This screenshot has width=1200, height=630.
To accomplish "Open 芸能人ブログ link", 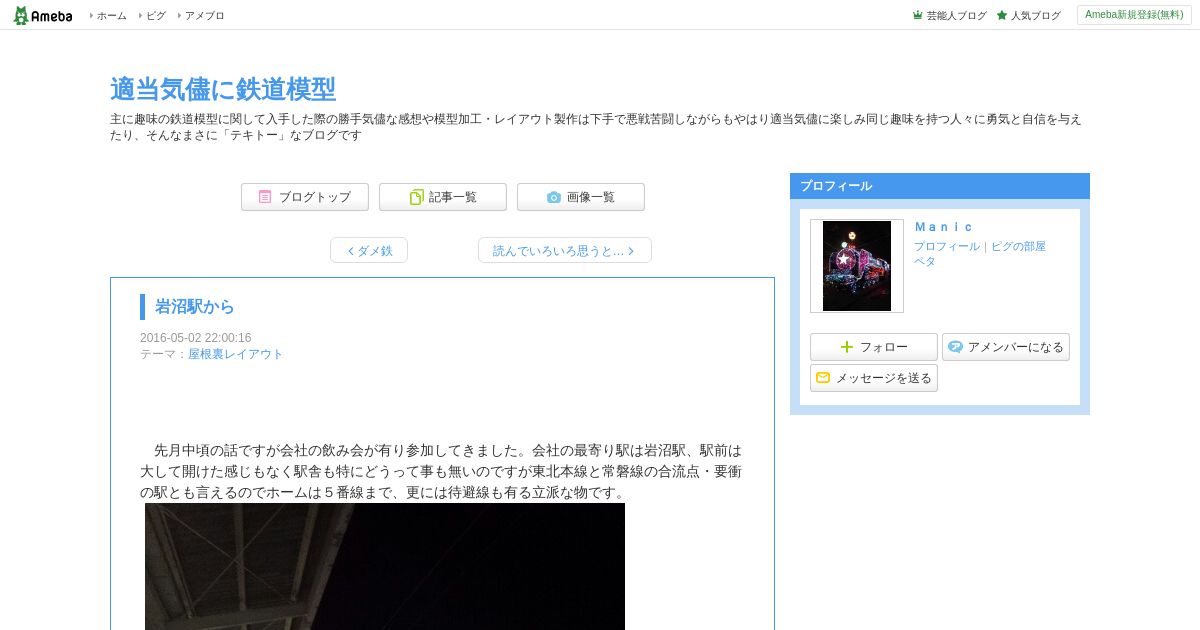I will (x=956, y=16).
